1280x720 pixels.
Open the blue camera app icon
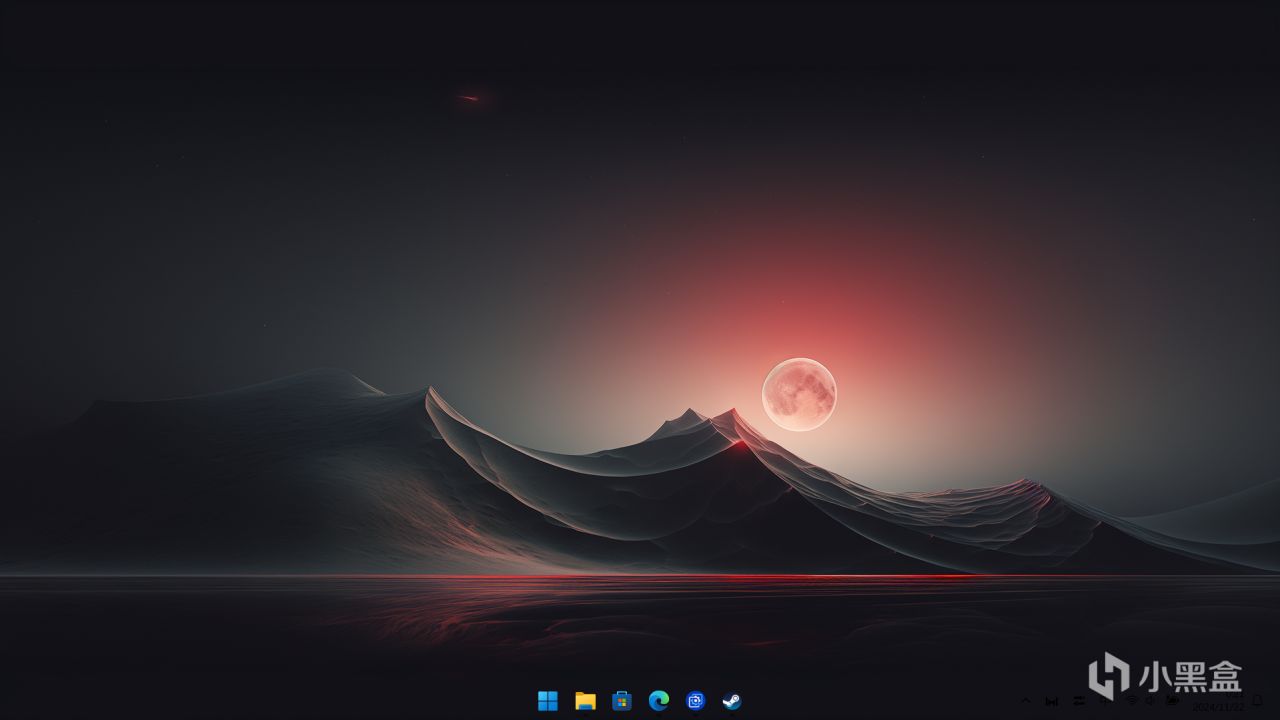click(x=695, y=701)
